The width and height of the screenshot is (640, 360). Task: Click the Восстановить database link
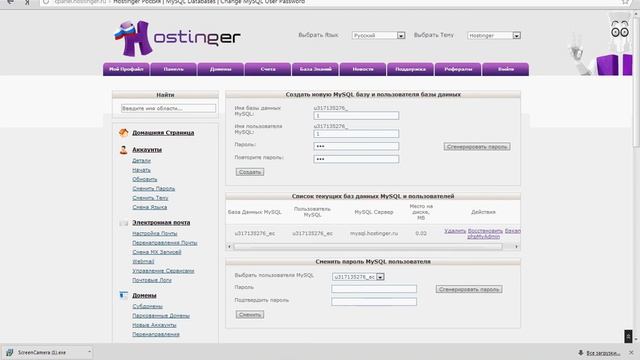(x=485, y=231)
